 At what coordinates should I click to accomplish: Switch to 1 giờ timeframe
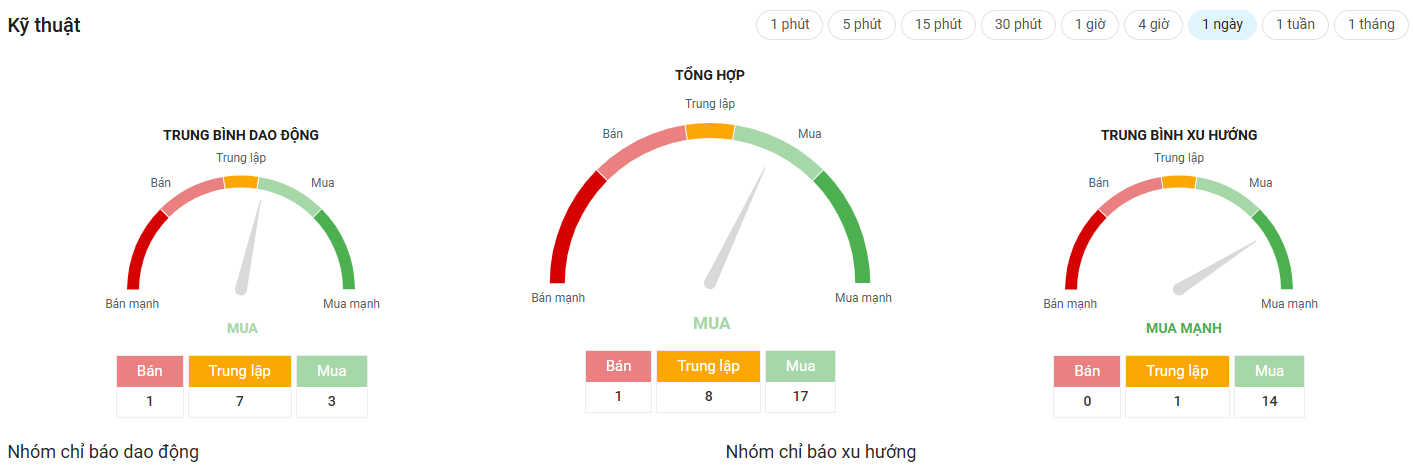pyautogui.click(x=1090, y=25)
